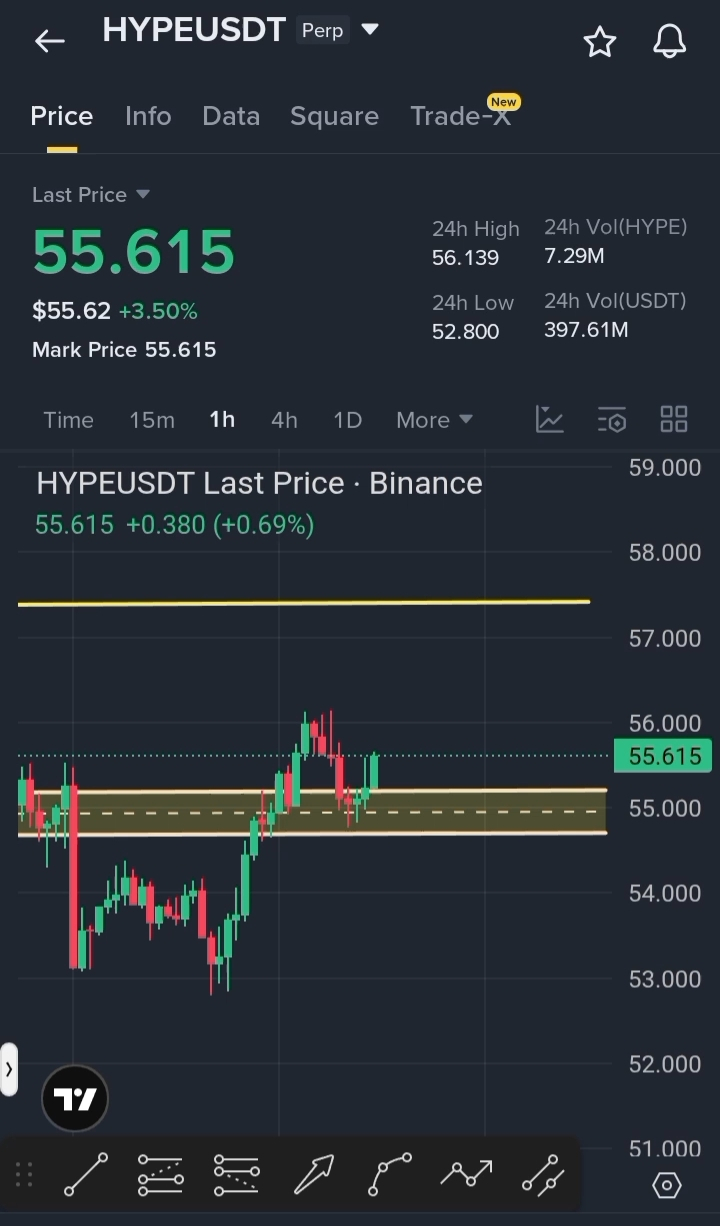Click the 55.615 current price label

point(663,756)
